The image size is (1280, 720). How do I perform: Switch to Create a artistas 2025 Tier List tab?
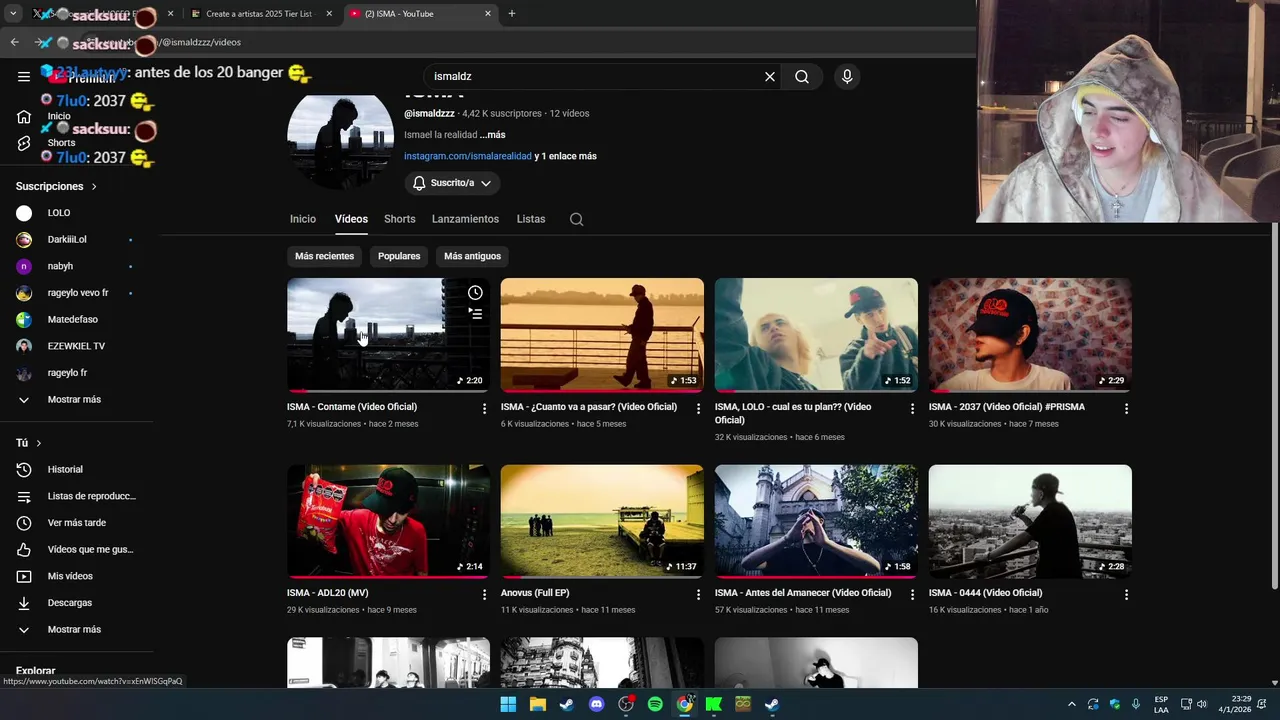coord(259,14)
